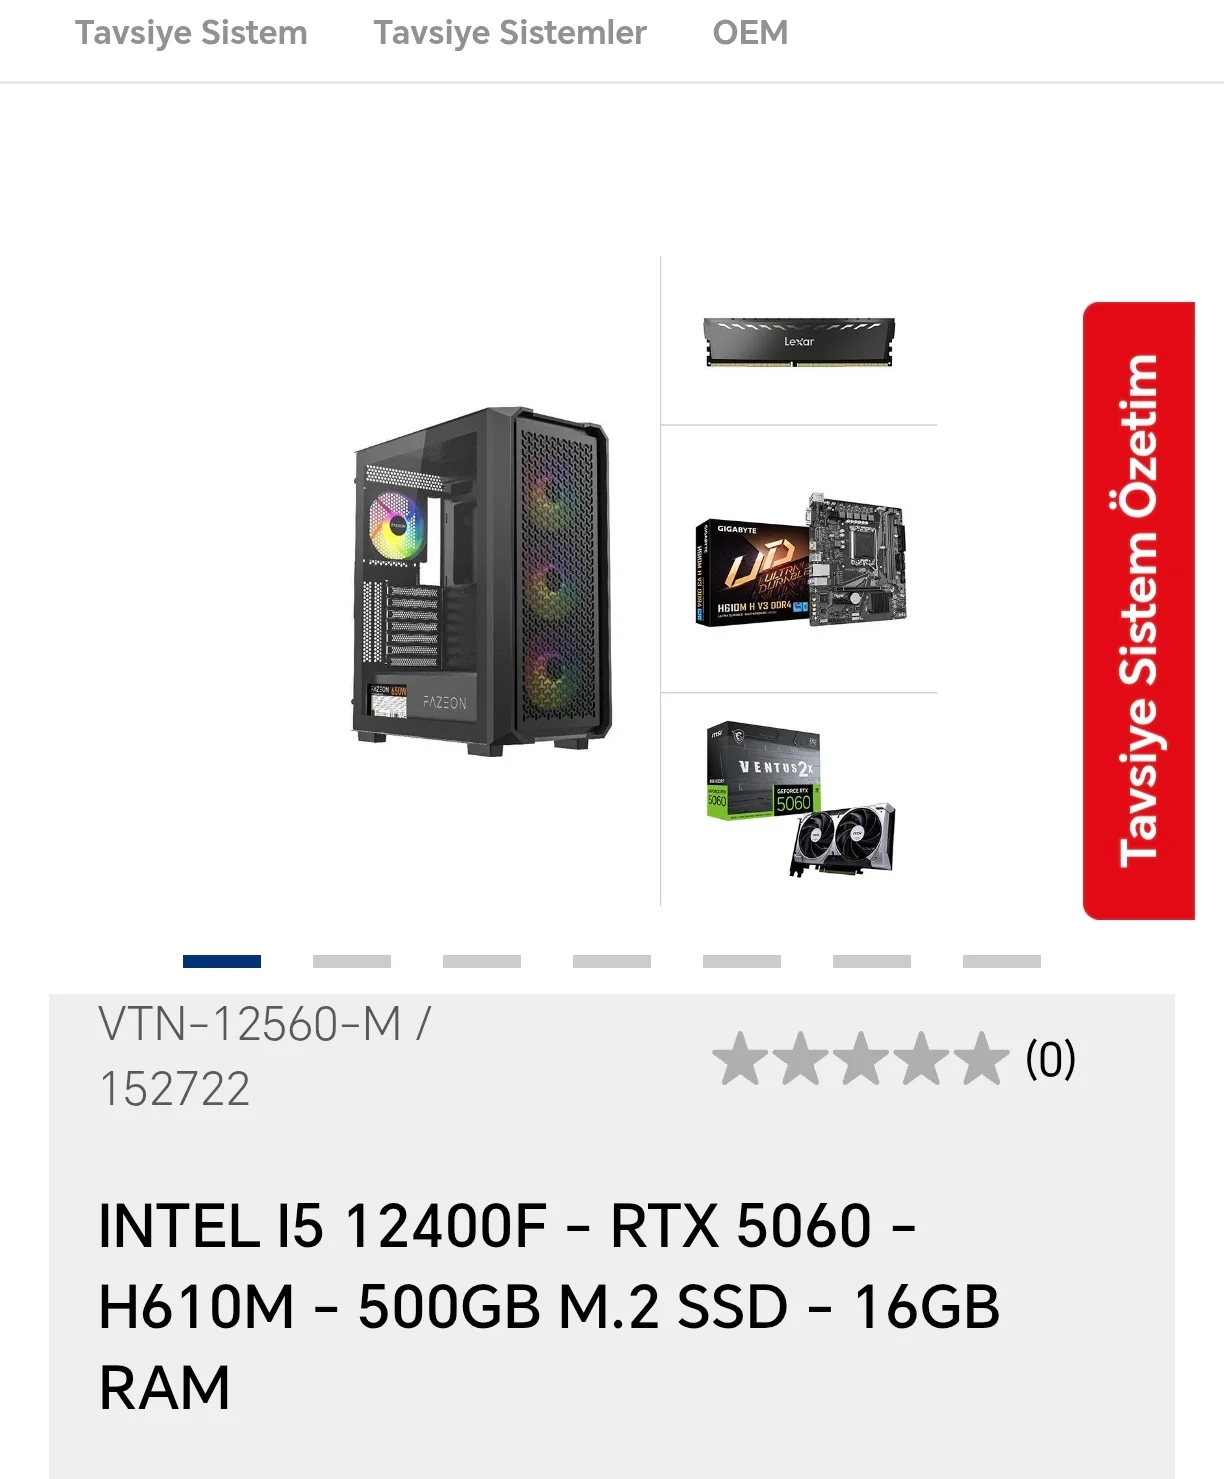Go to the third carousel slide indicator
Image resolution: width=1224 pixels, height=1479 pixels.
point(482,961)
